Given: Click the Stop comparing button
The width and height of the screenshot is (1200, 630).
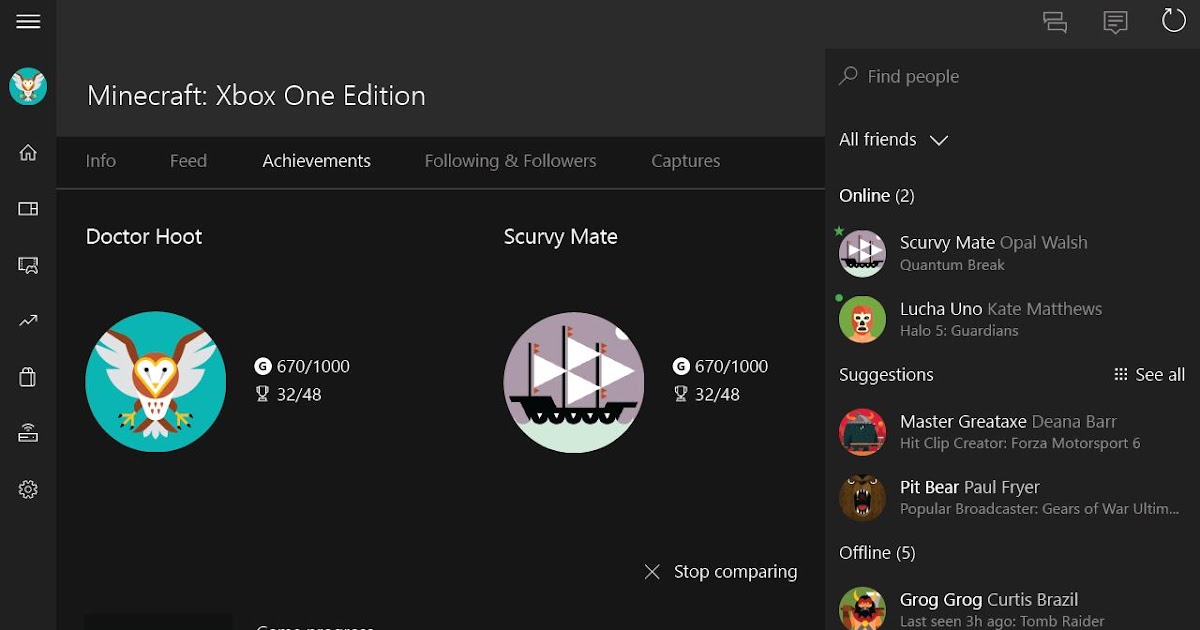Looking at the screenshot, I should tap(721, 572).
